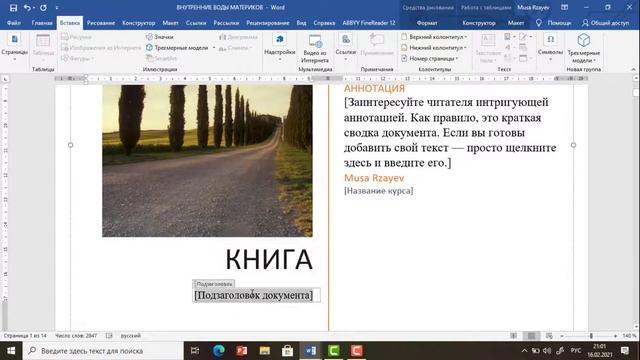Expand arrow beside Трехмерные модели in Иллюстрации
The height and width of the screenshot is (360, 640).
click(214, 48)
